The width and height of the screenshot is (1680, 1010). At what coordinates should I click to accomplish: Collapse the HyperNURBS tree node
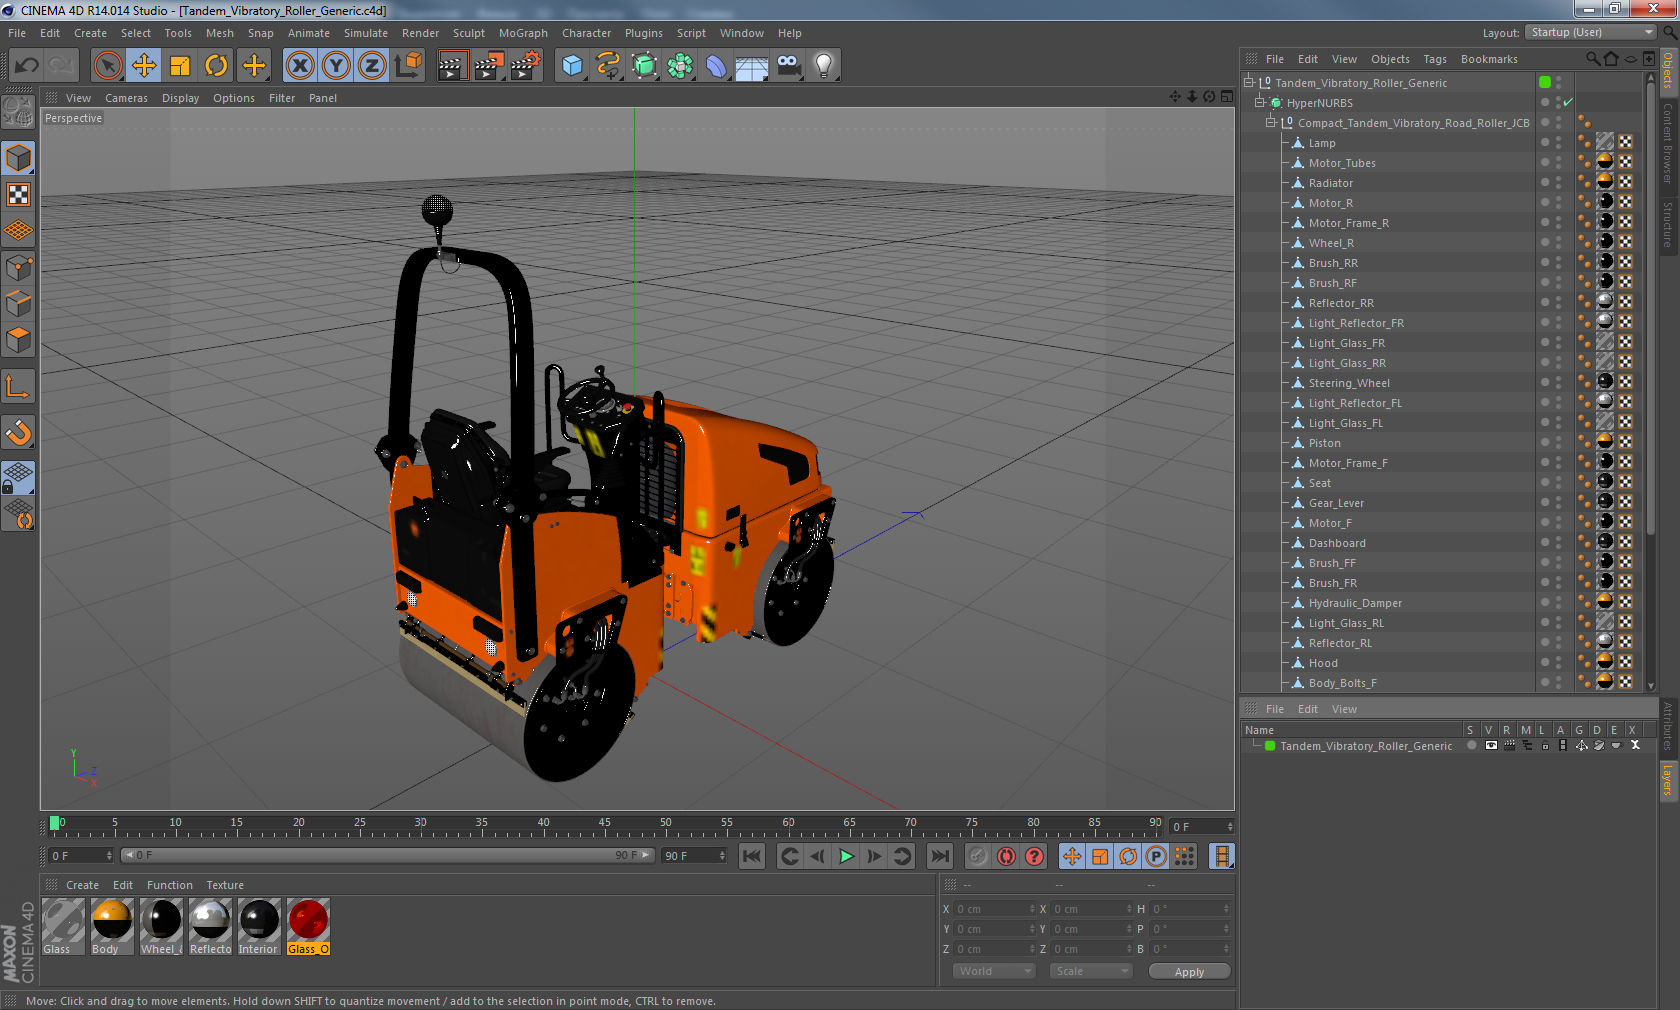click(x=1260, y=103)
